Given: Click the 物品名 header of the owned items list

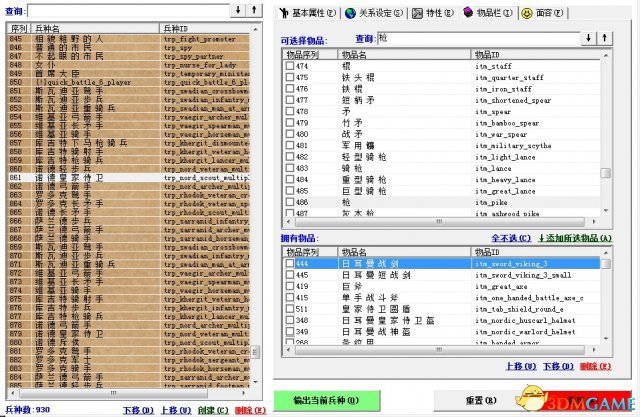Looking at the screenshot, I should 404,252.
